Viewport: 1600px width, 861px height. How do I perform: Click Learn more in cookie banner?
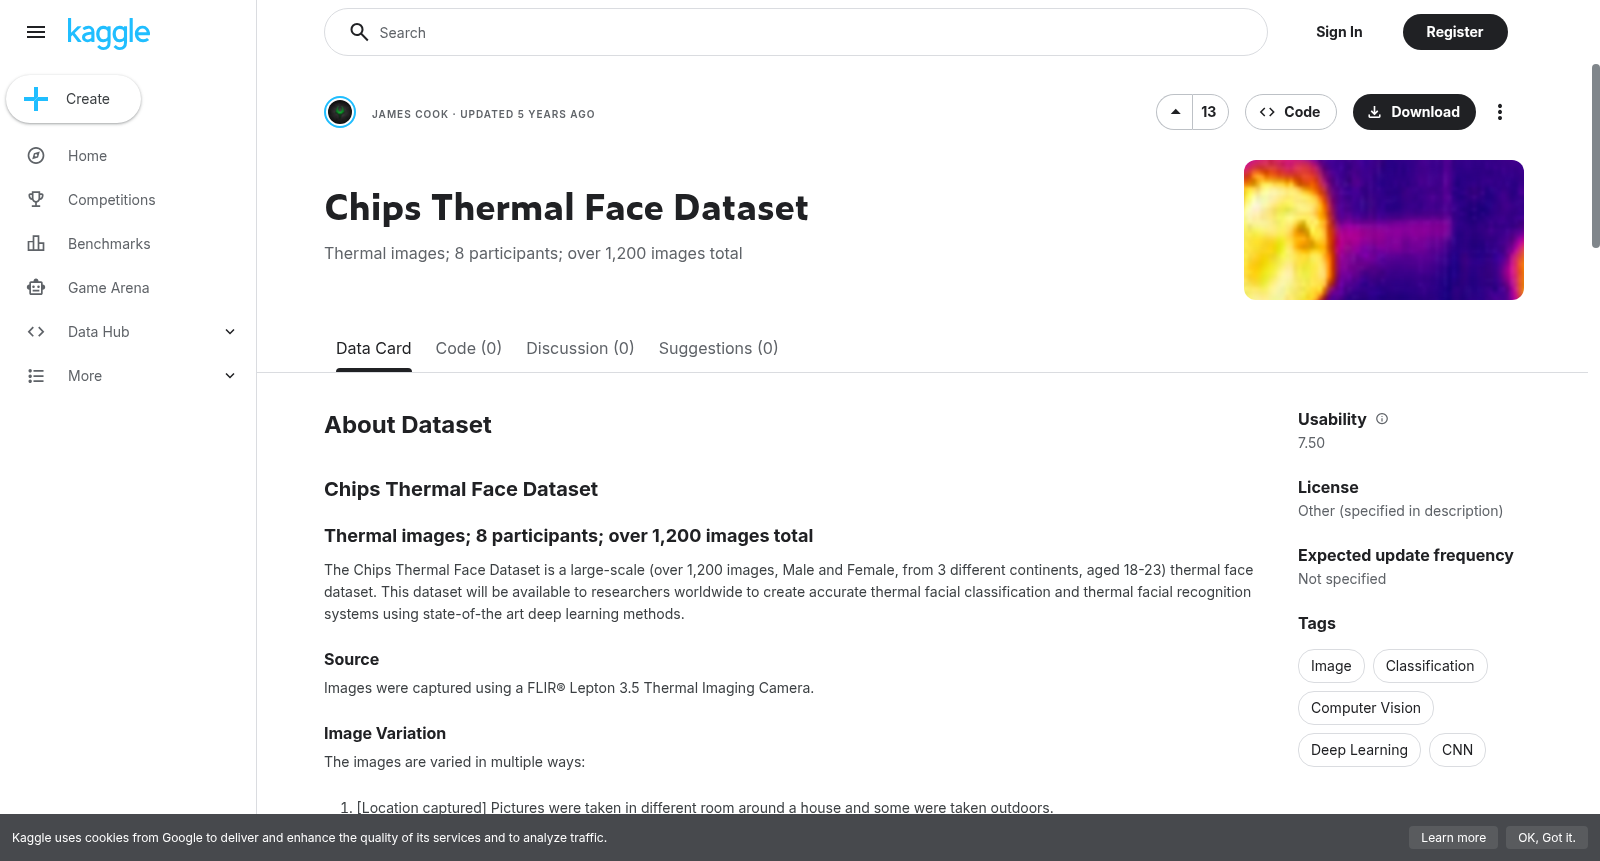(1453, 838)
